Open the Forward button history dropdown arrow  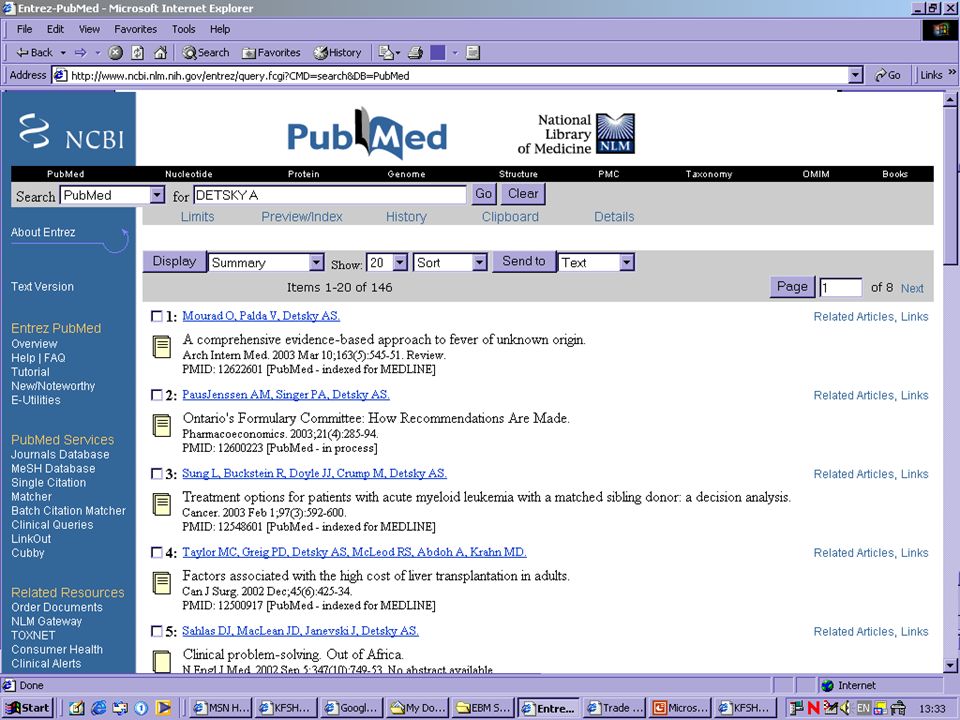click(97, 53)
